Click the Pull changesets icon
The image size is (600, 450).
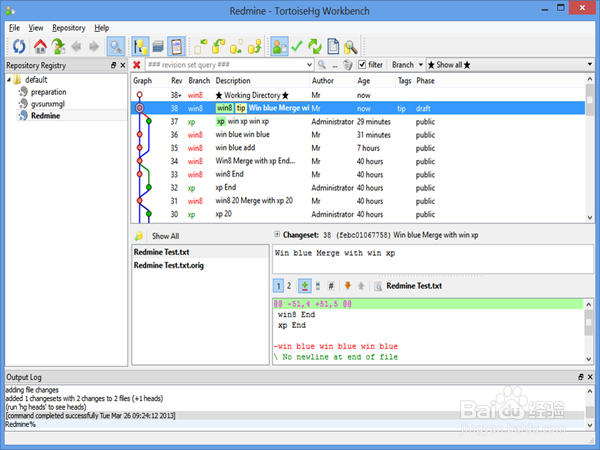click(x=218, y=47)
